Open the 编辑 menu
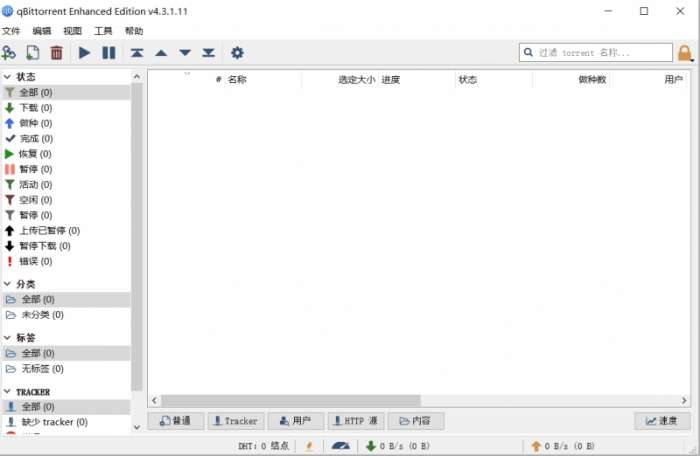 pyautogui.click(x=42, y=31)
